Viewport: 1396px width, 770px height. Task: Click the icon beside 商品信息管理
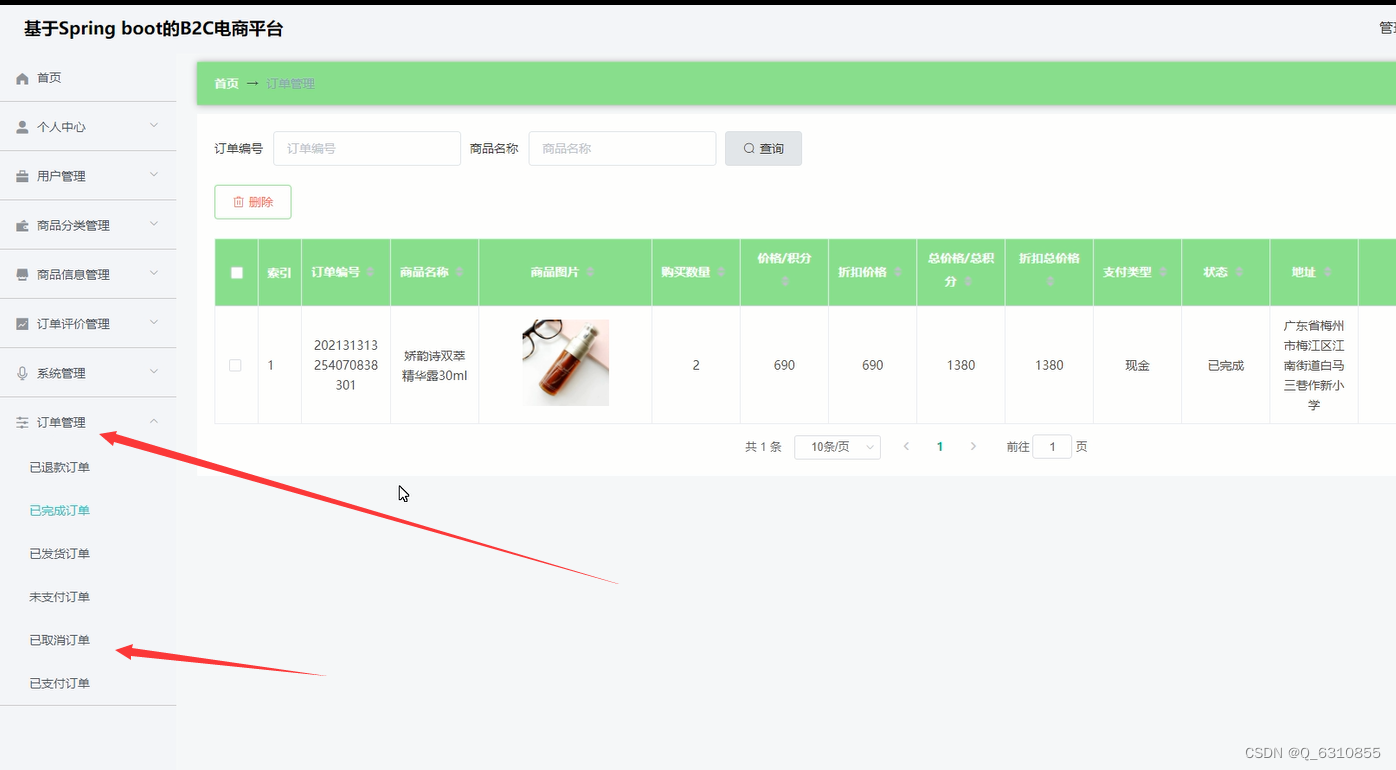[x=22, y=275]
